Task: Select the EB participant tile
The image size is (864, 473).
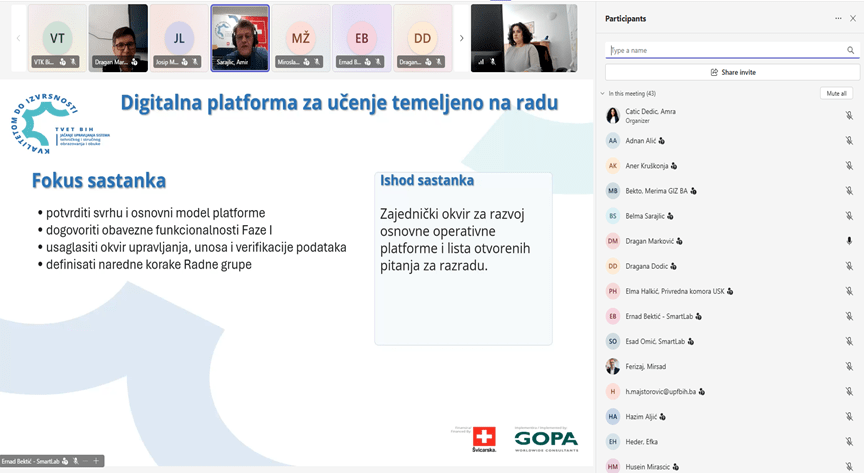Action: (x=362, y=38)
